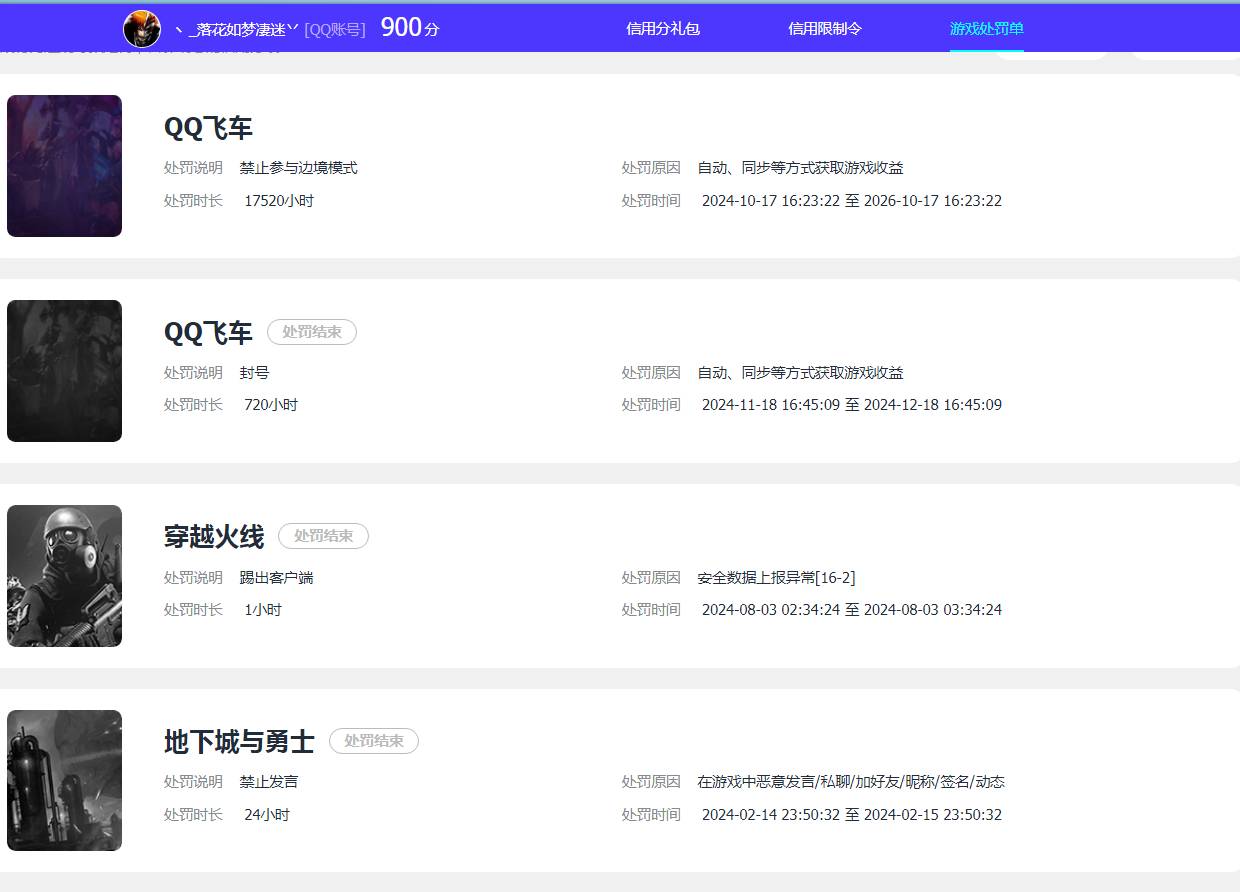
Task: Open the 穿越火线 gas mask soldier thumbnail
Action: click(x=64, y=576)
